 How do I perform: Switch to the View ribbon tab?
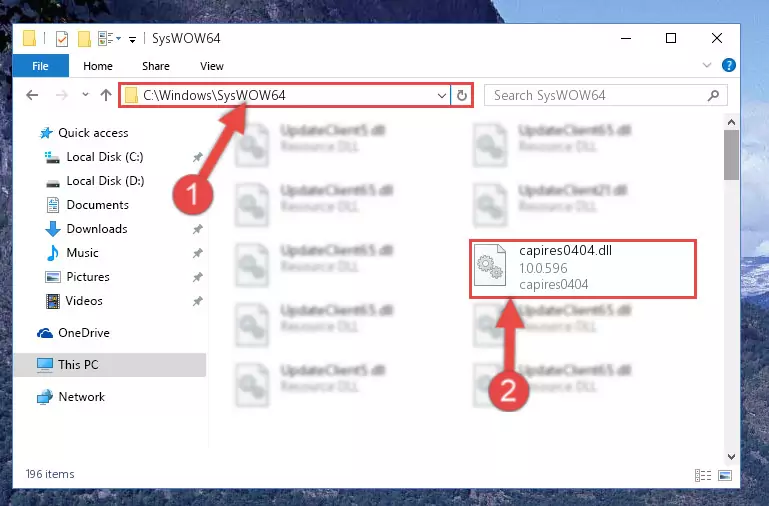point(212,66)
